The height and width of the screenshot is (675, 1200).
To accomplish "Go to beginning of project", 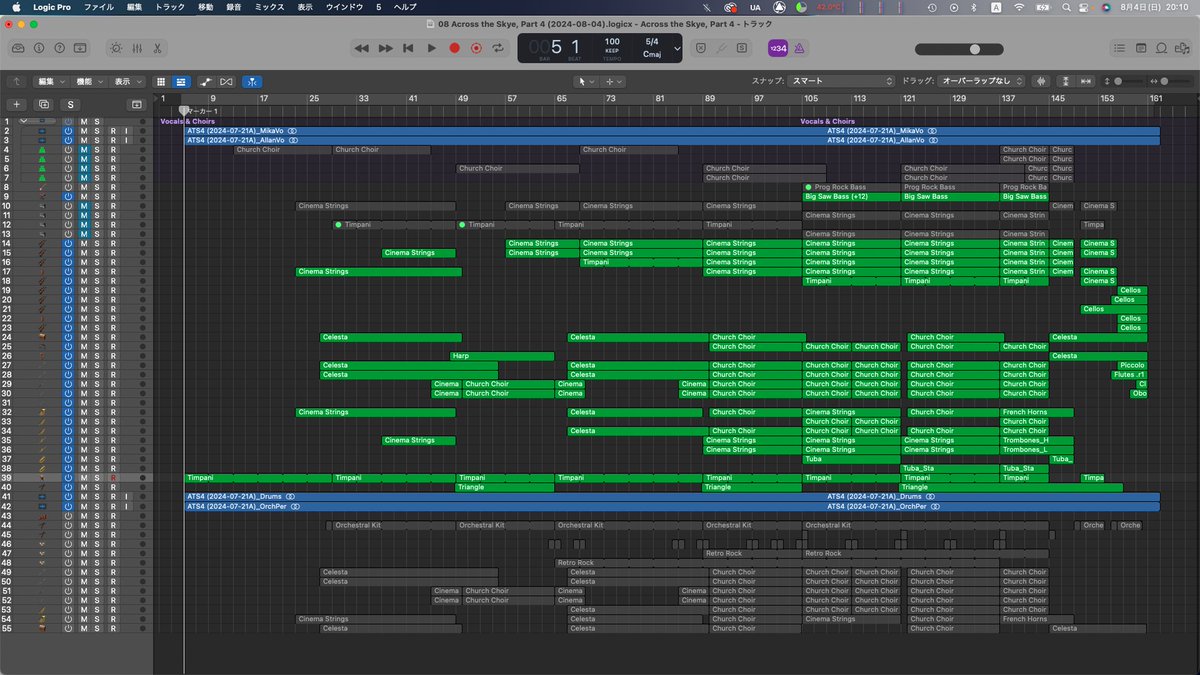I will (408, 48).
